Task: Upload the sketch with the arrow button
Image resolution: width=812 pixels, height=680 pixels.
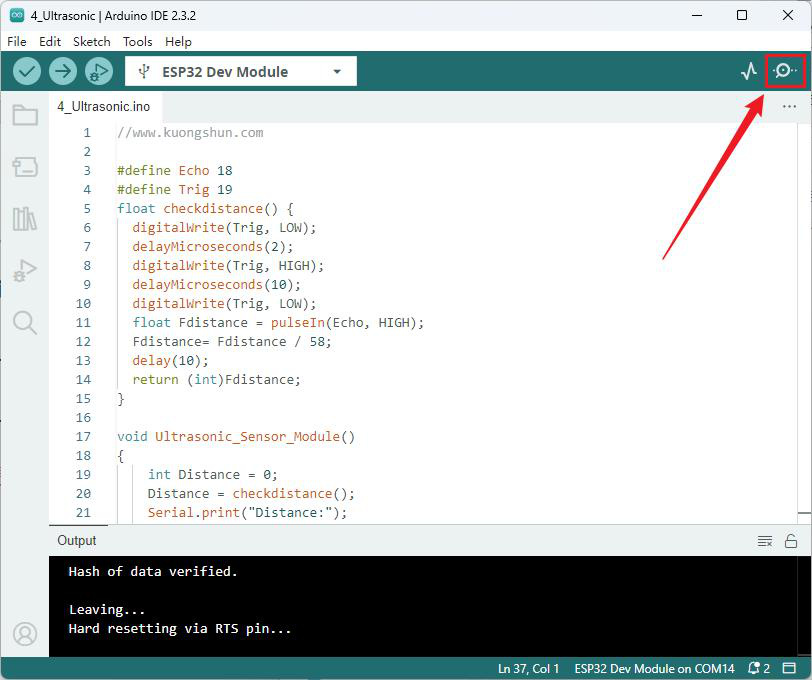Action: coord(63,71)
